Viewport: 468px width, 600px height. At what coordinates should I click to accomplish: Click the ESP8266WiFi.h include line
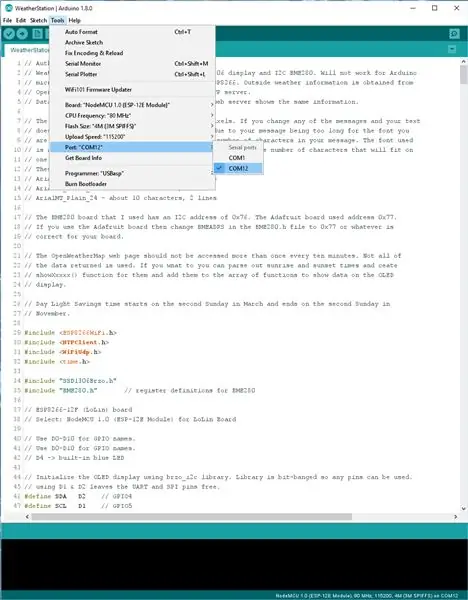(x=70, y=333)
